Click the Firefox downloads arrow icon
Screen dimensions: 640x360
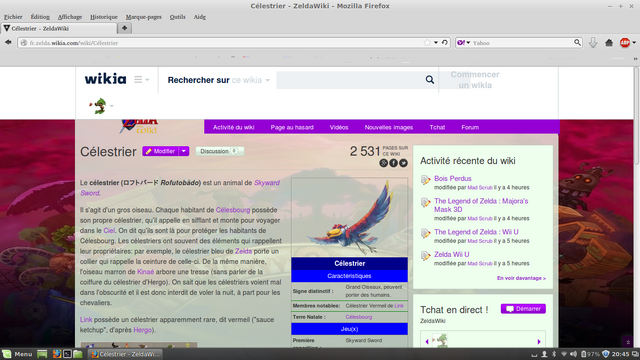[593, 42]
